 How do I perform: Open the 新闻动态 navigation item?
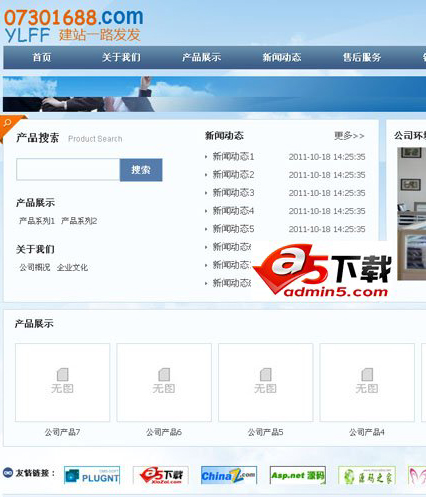(282, 57)
